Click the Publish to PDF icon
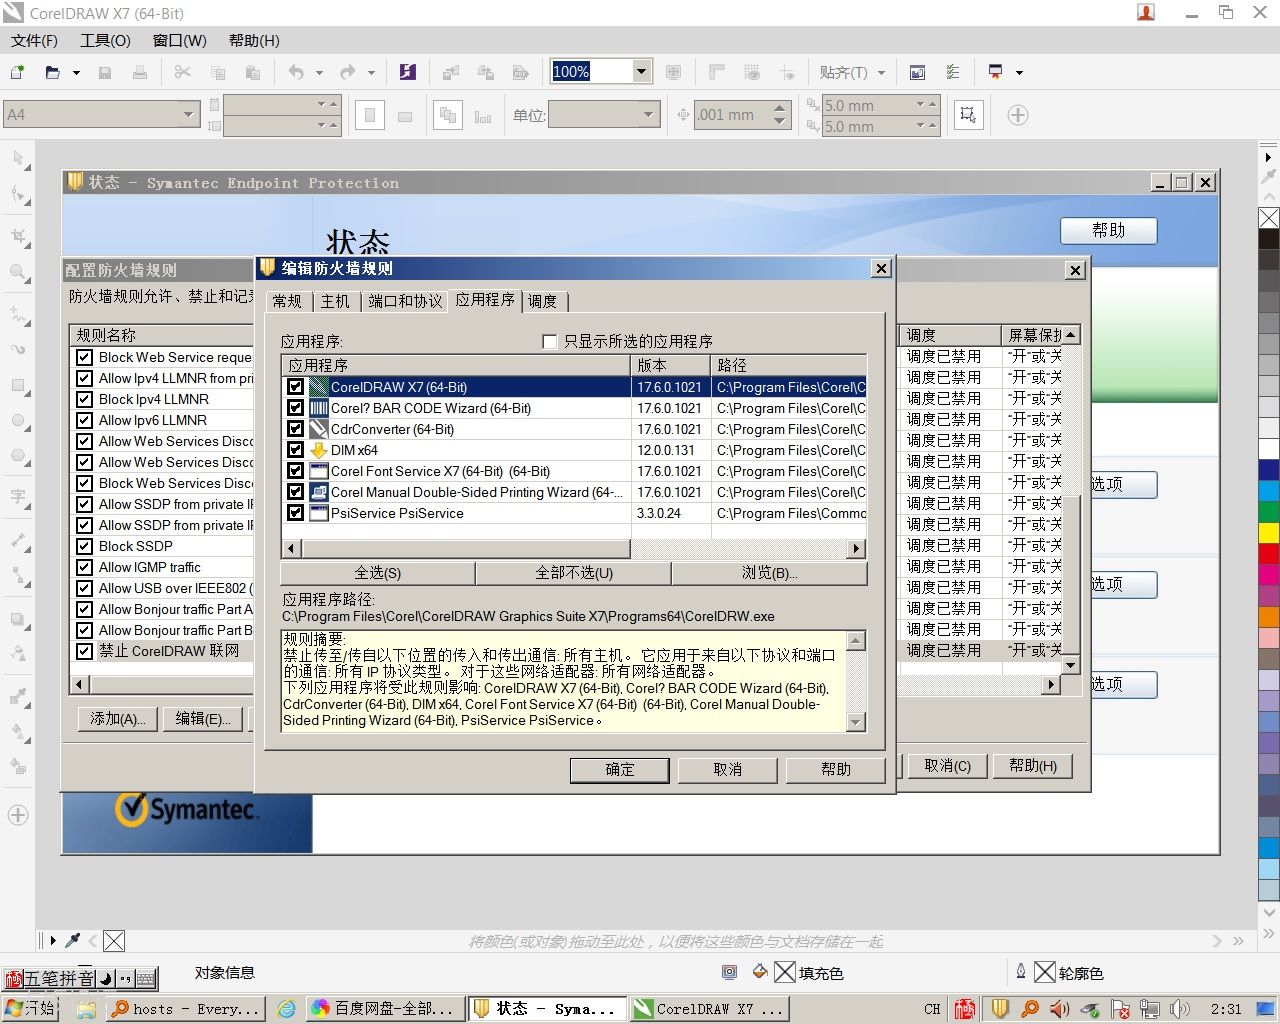Screen dimensions: 1280x1024 click(520, 72)
